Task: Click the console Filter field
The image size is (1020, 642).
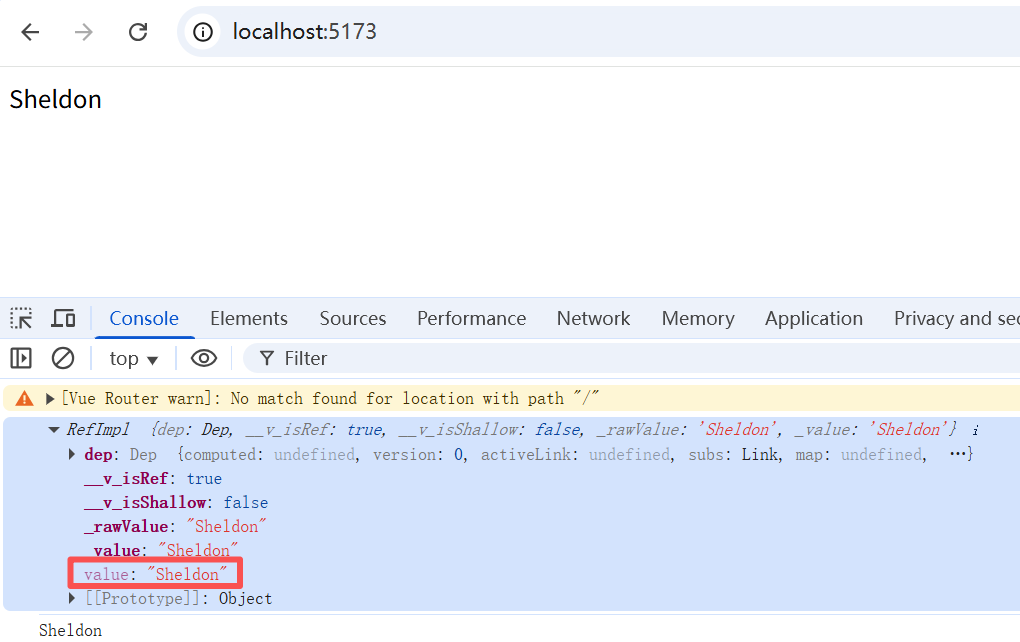Action: [x=631, y=358]
